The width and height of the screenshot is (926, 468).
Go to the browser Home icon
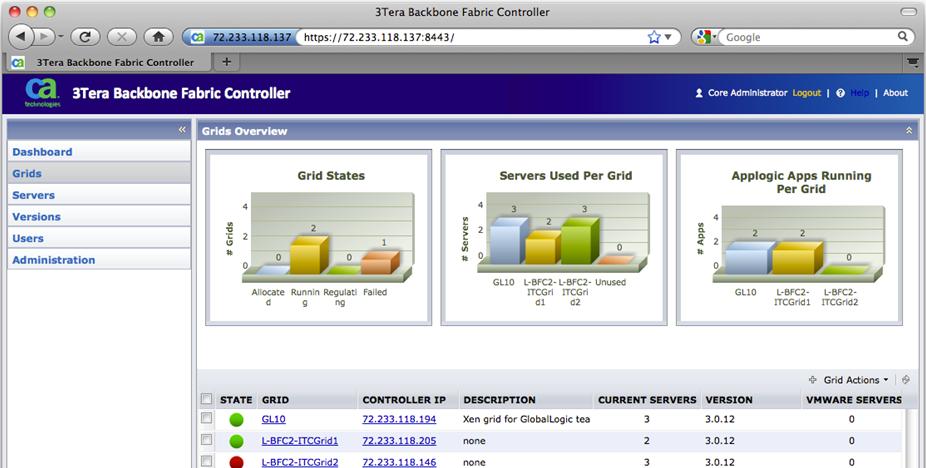(x=158, y=37)
